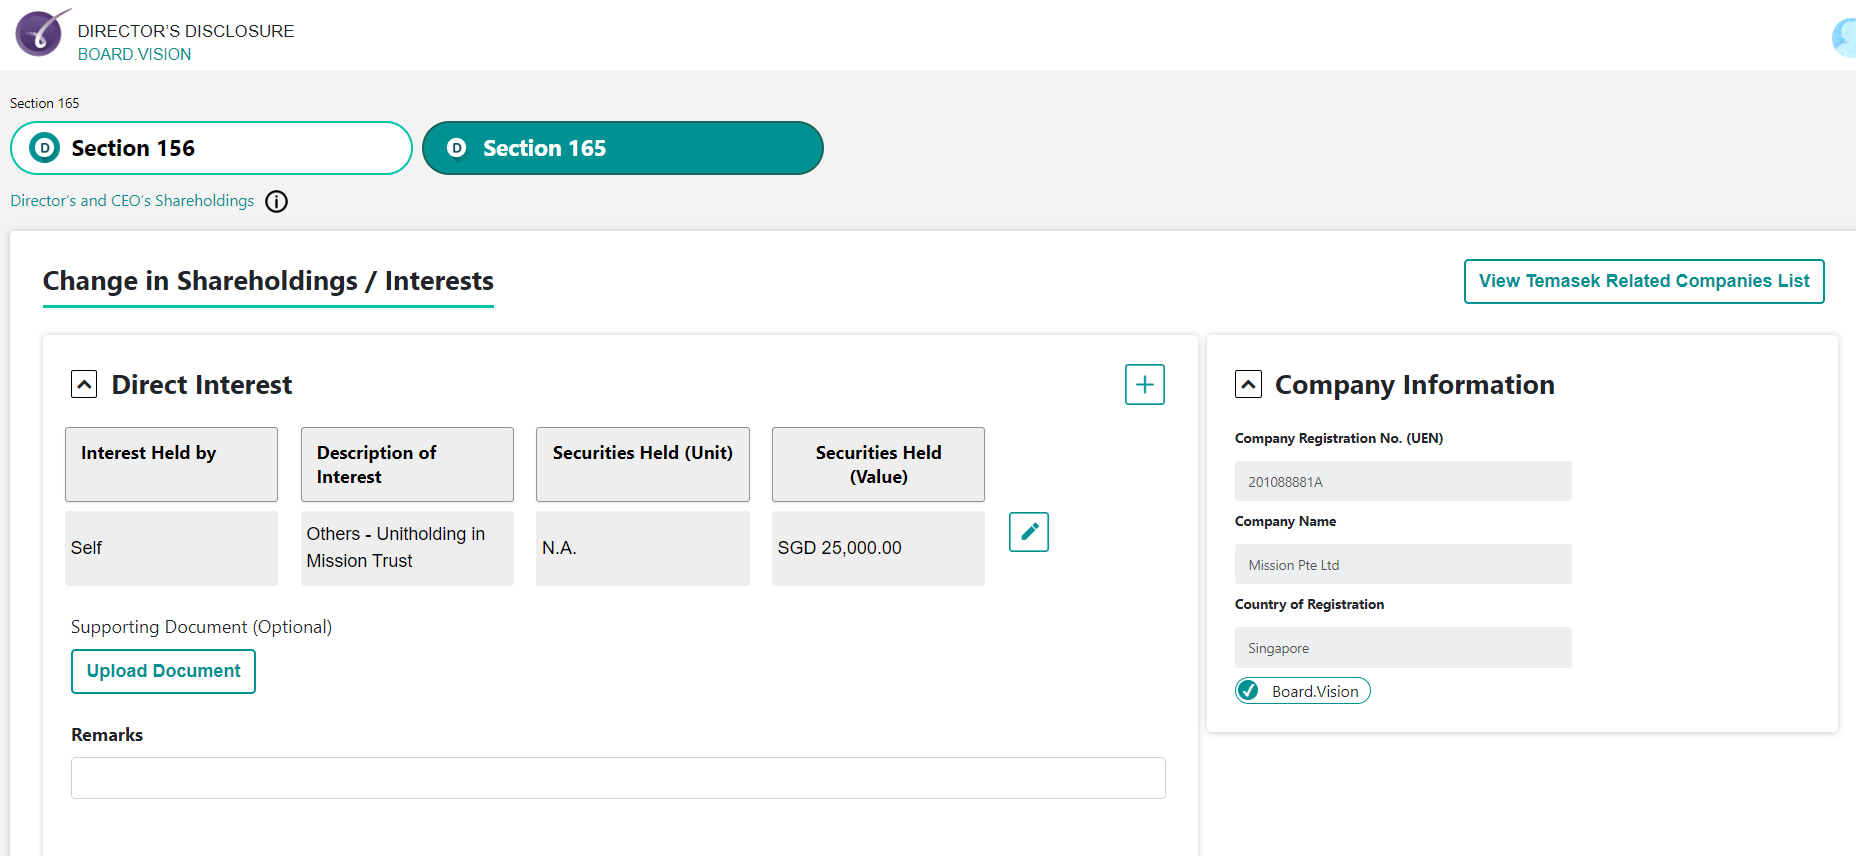Click the Company Name field

click(1403, 564)
